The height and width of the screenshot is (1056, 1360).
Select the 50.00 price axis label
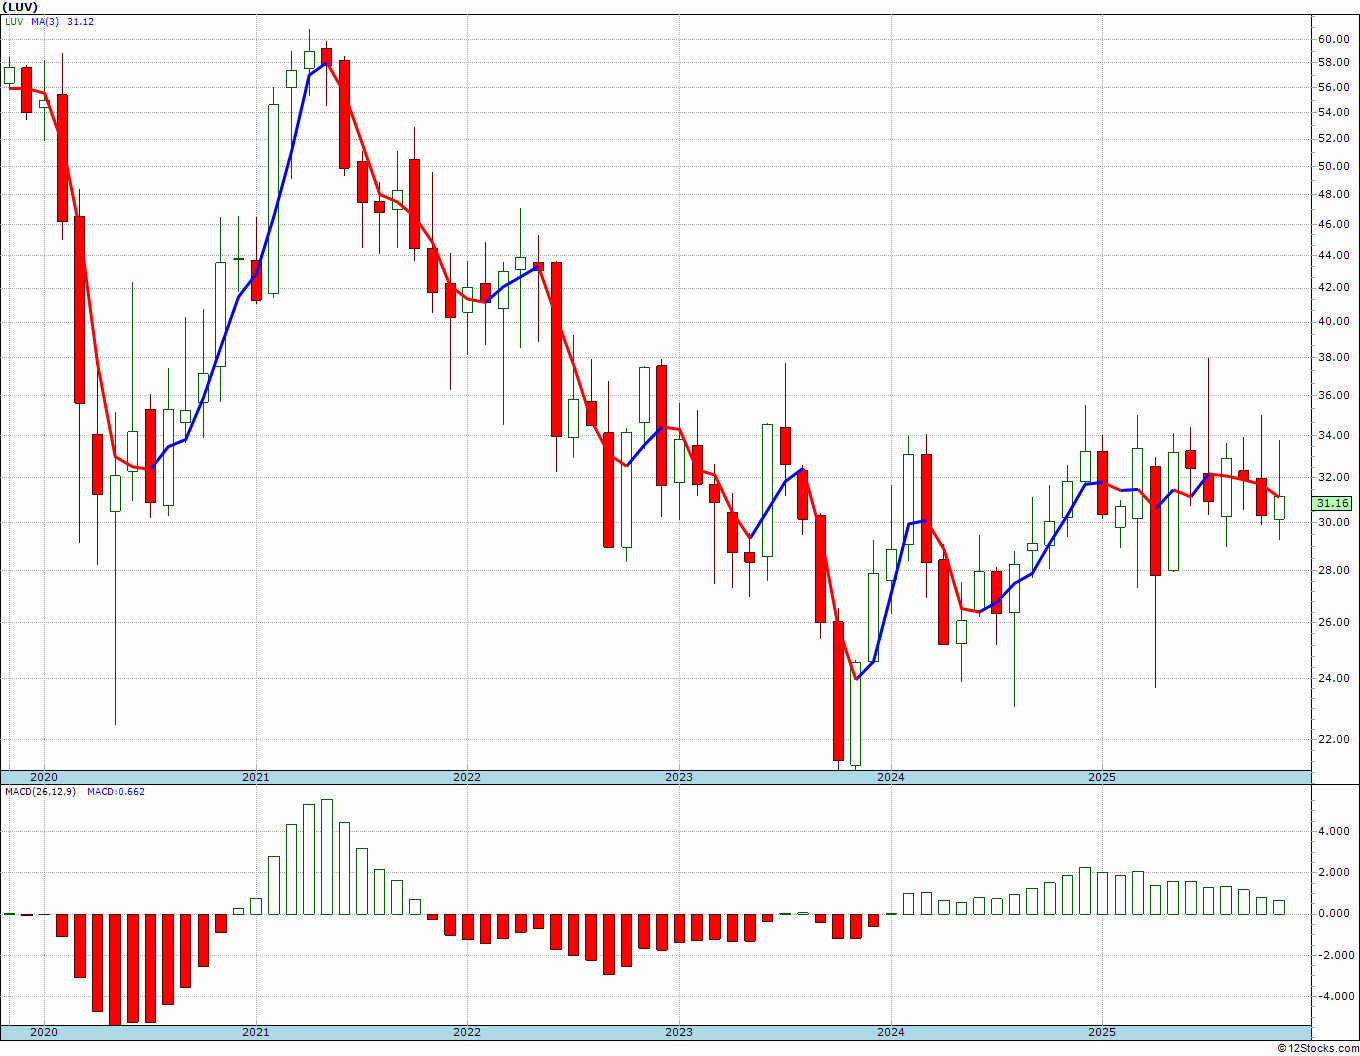[x=1333, y=166]
